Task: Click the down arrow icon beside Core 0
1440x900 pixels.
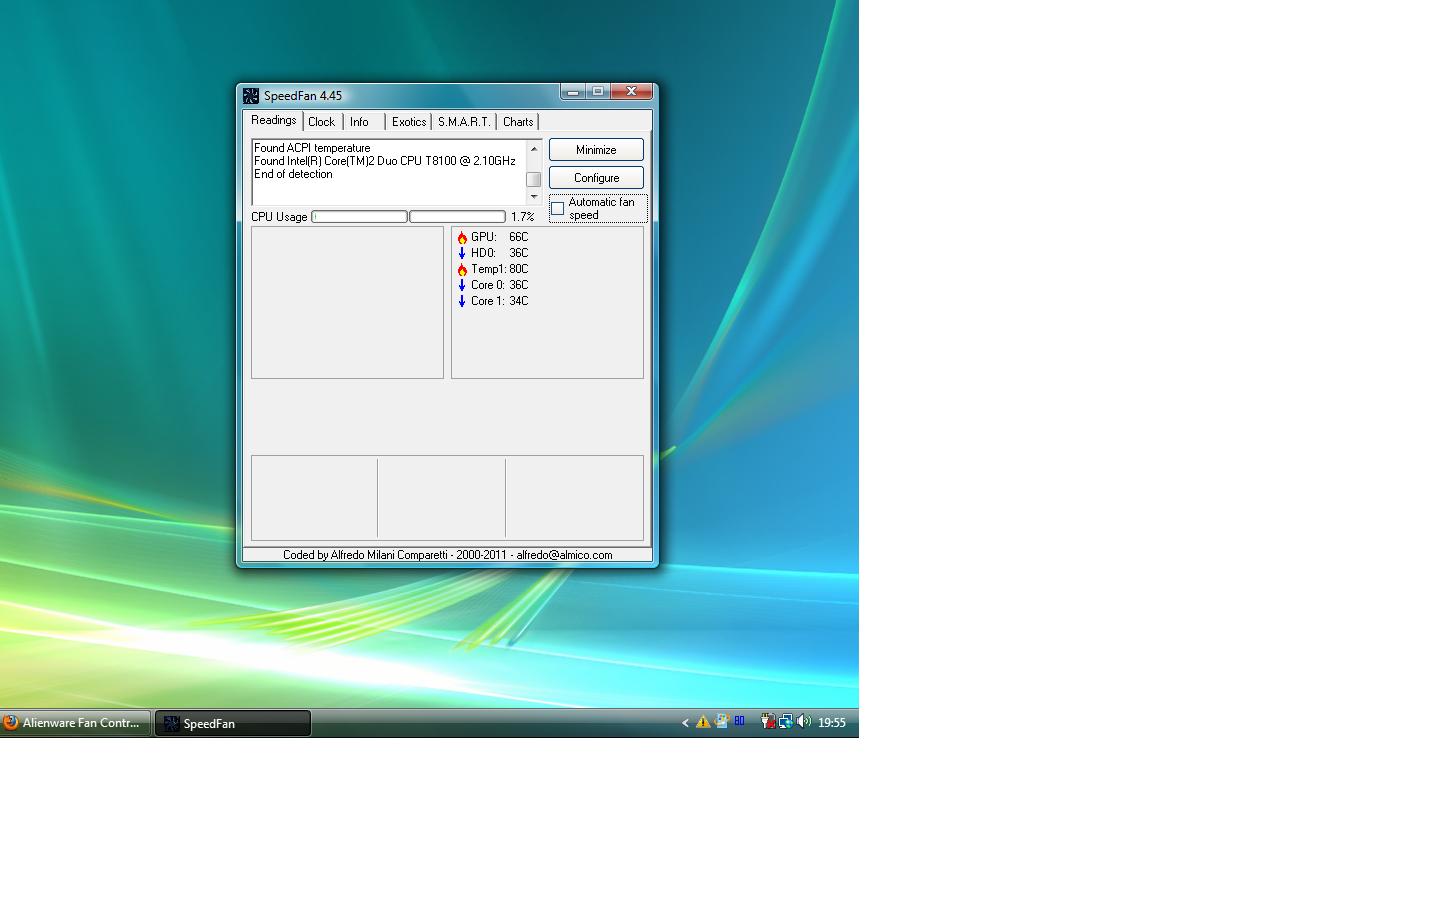Action: (x=462, y=286)
